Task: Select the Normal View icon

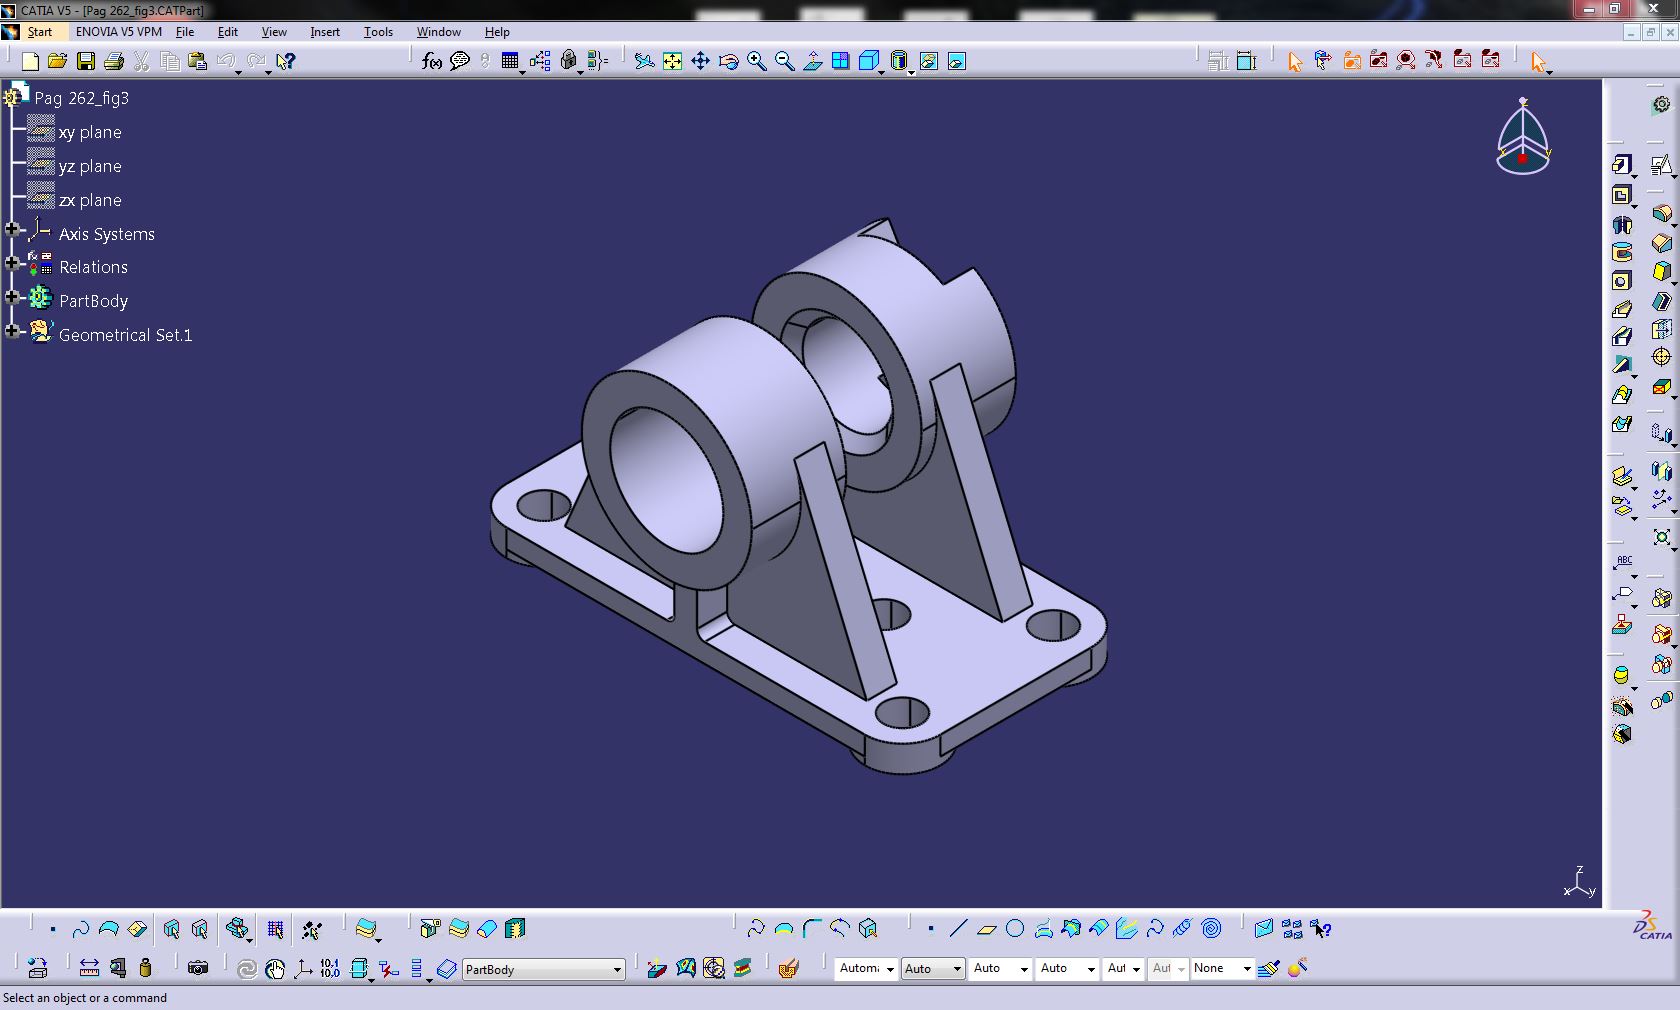Action: pos(813,61)
